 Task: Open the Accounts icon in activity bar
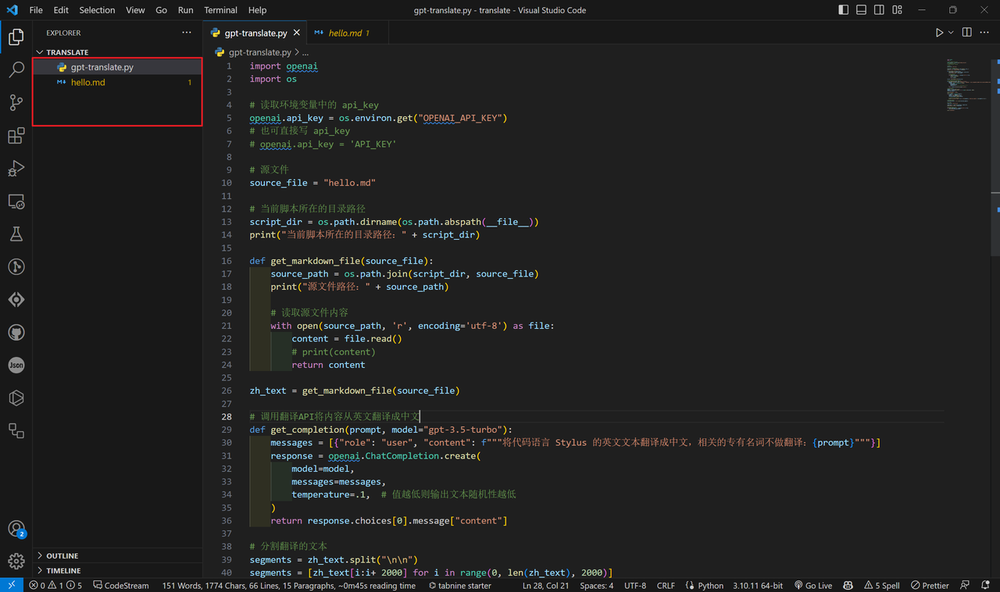[x=16, y=529]
